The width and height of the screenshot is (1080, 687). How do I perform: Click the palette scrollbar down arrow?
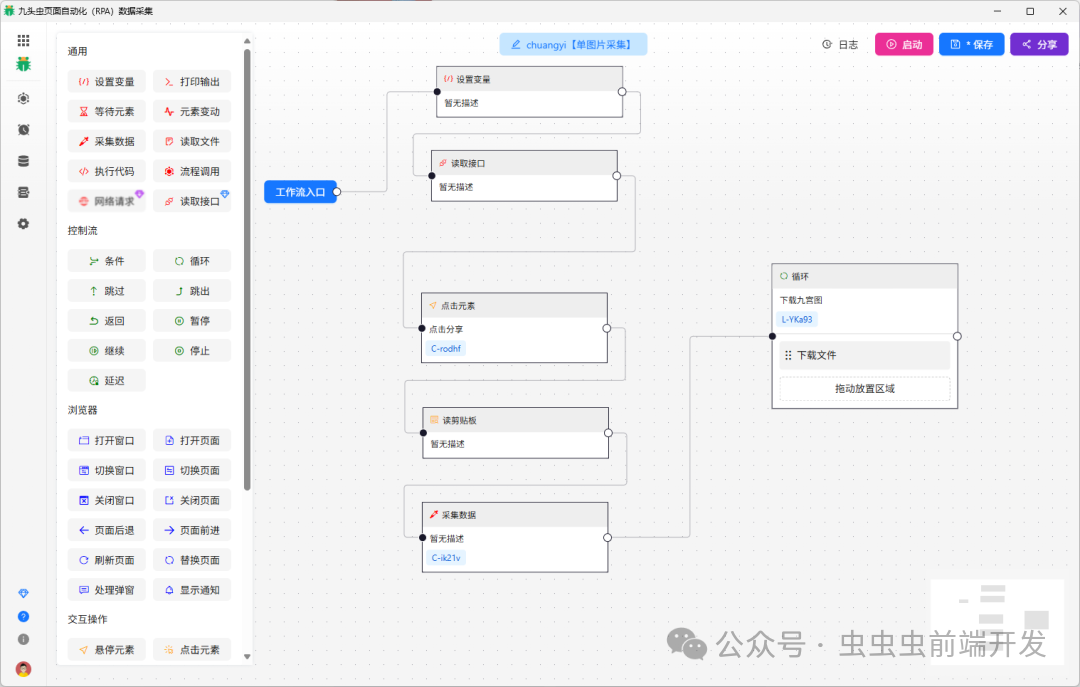pyautogui.click(x=247, y=657)
